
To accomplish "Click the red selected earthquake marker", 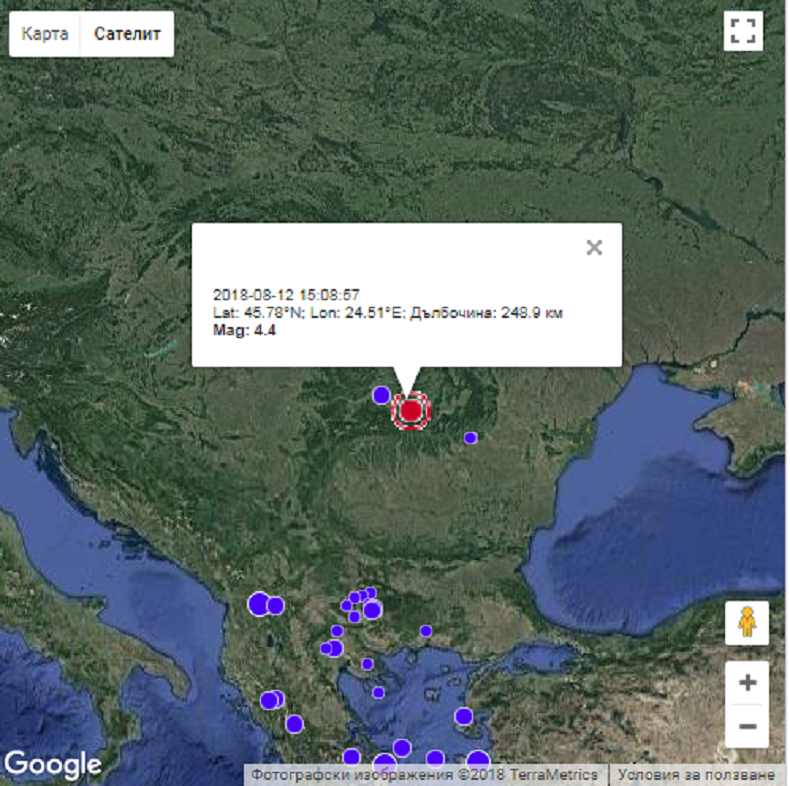I will click(x=410, y=411).
